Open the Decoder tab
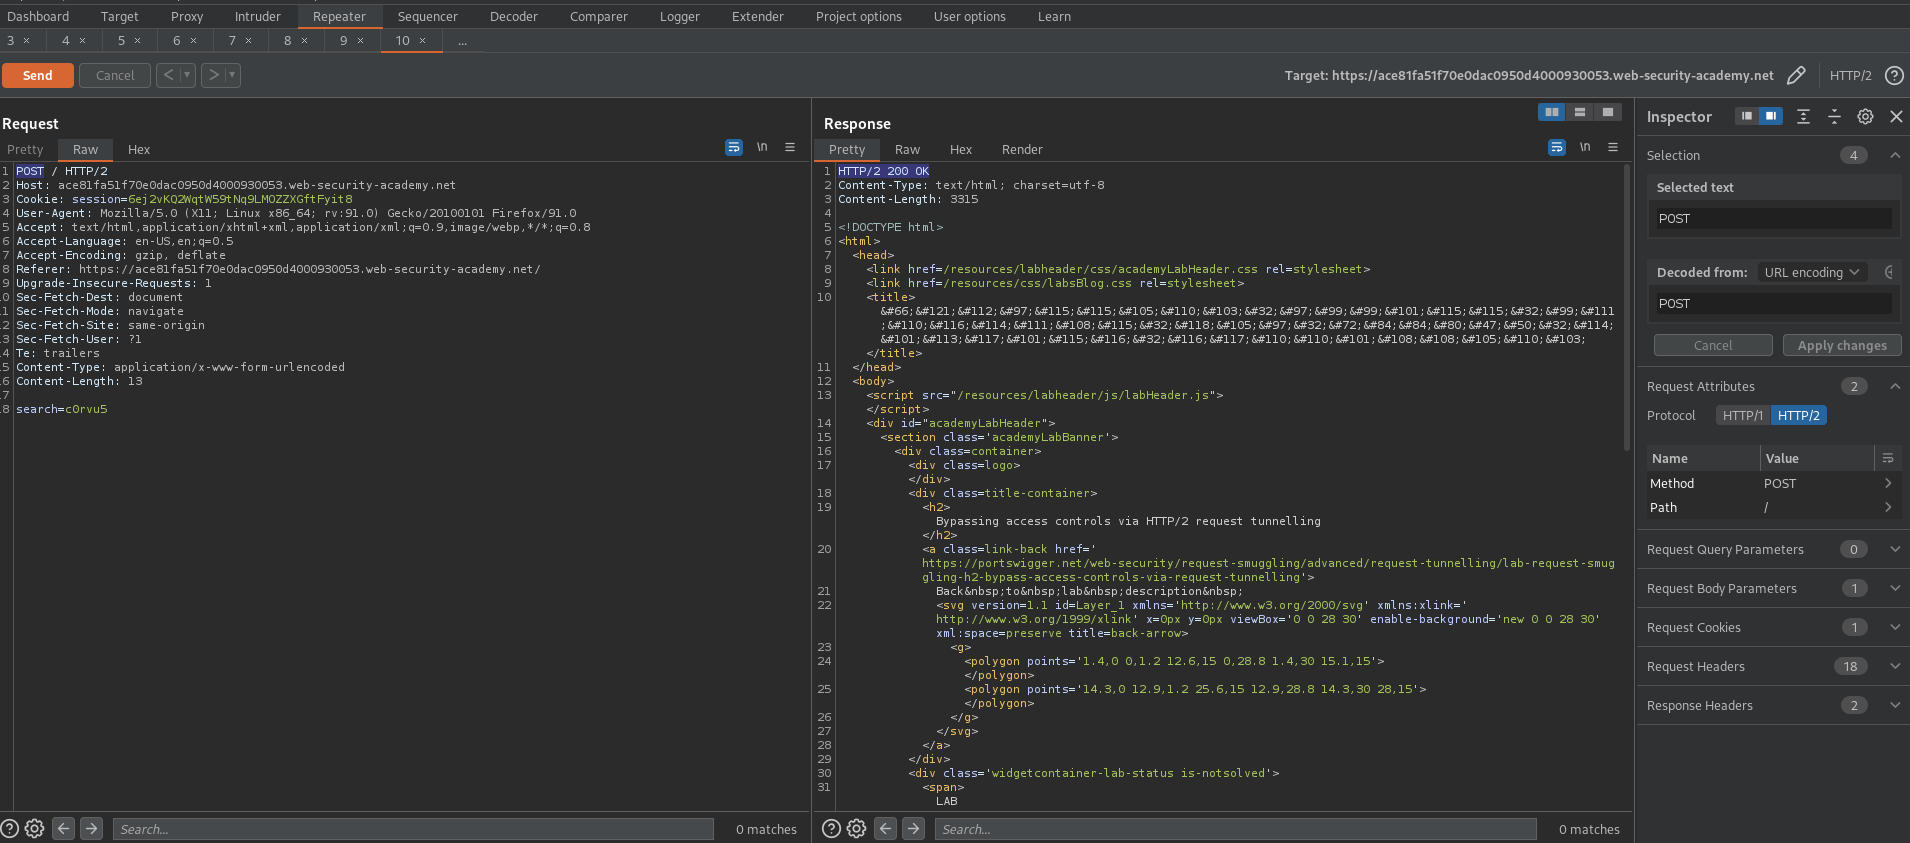 point(514,16)
